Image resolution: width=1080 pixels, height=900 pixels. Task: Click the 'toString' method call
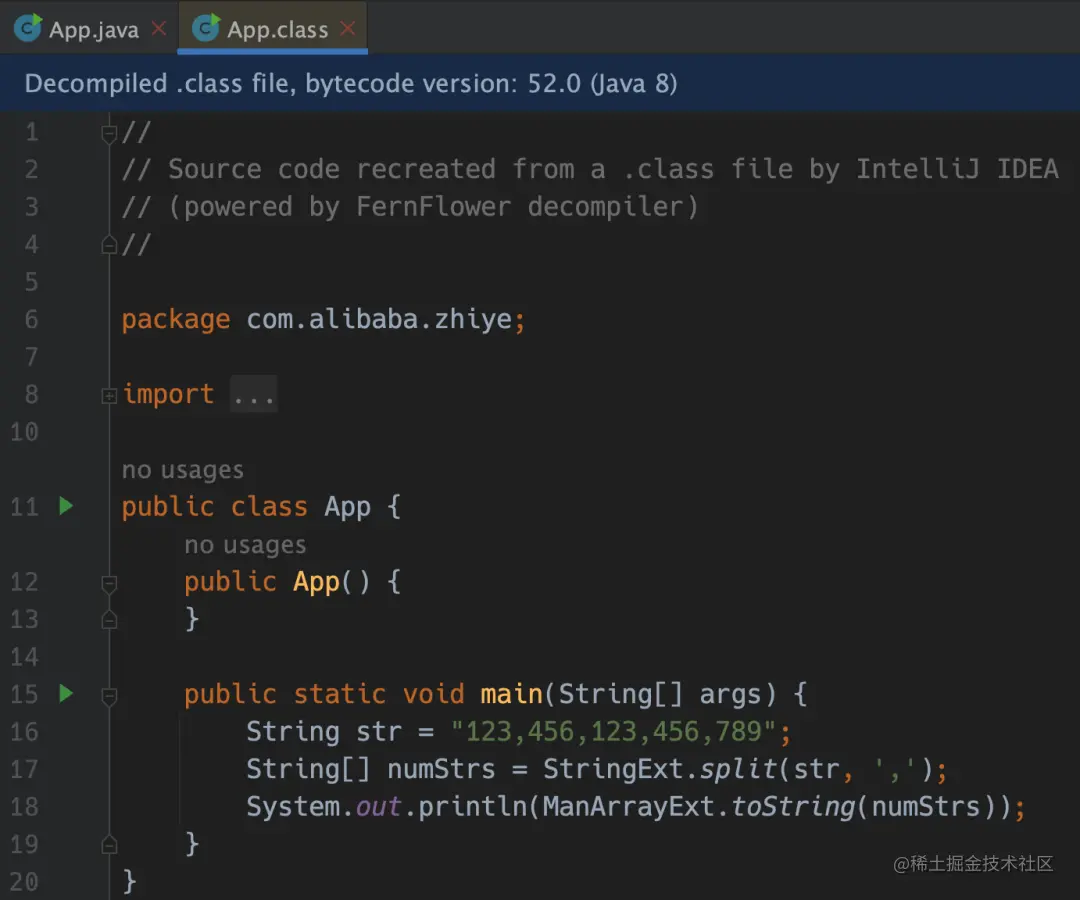coord(792,806)
